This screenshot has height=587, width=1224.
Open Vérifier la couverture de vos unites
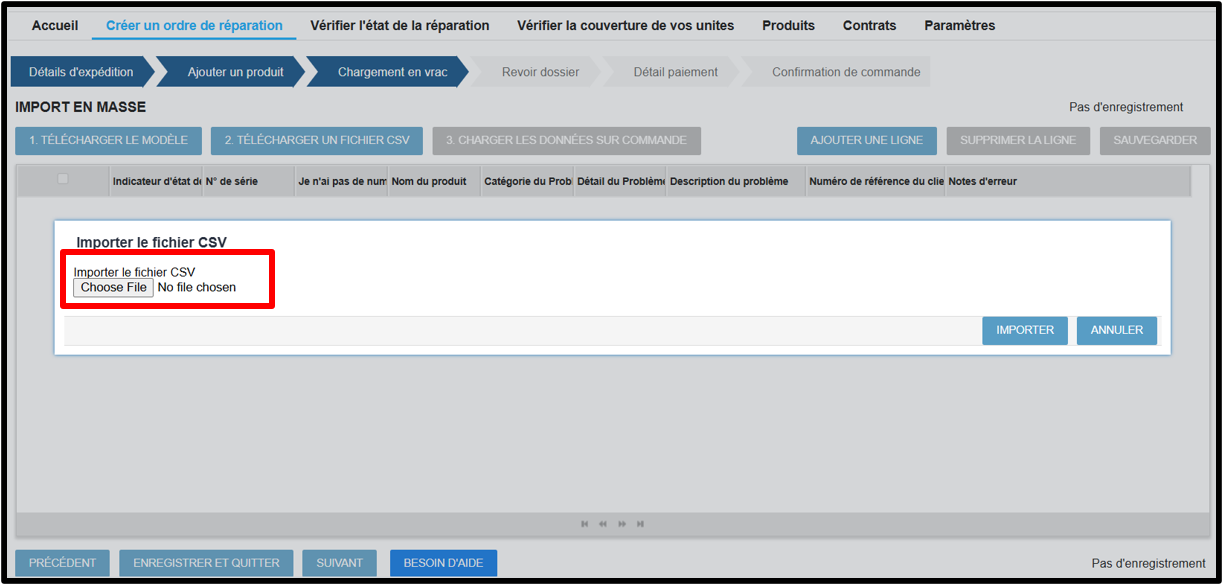pos(625,25)
